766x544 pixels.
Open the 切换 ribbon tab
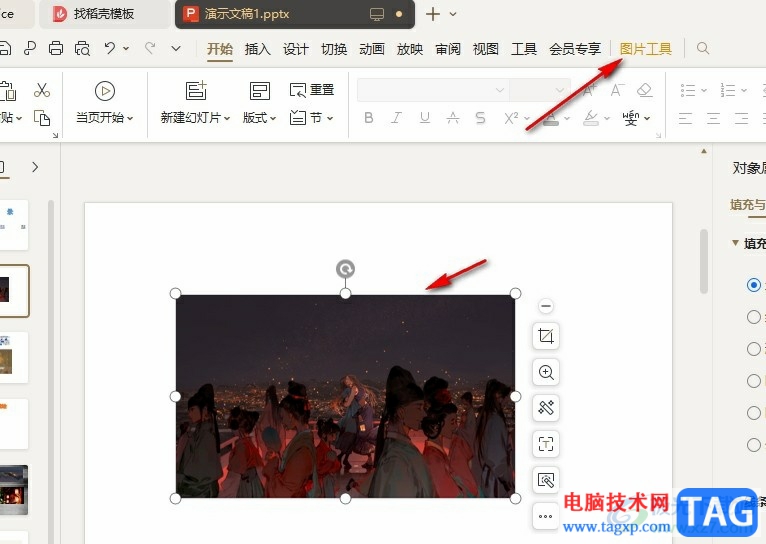pyautogui.click(x=334, y=49)
